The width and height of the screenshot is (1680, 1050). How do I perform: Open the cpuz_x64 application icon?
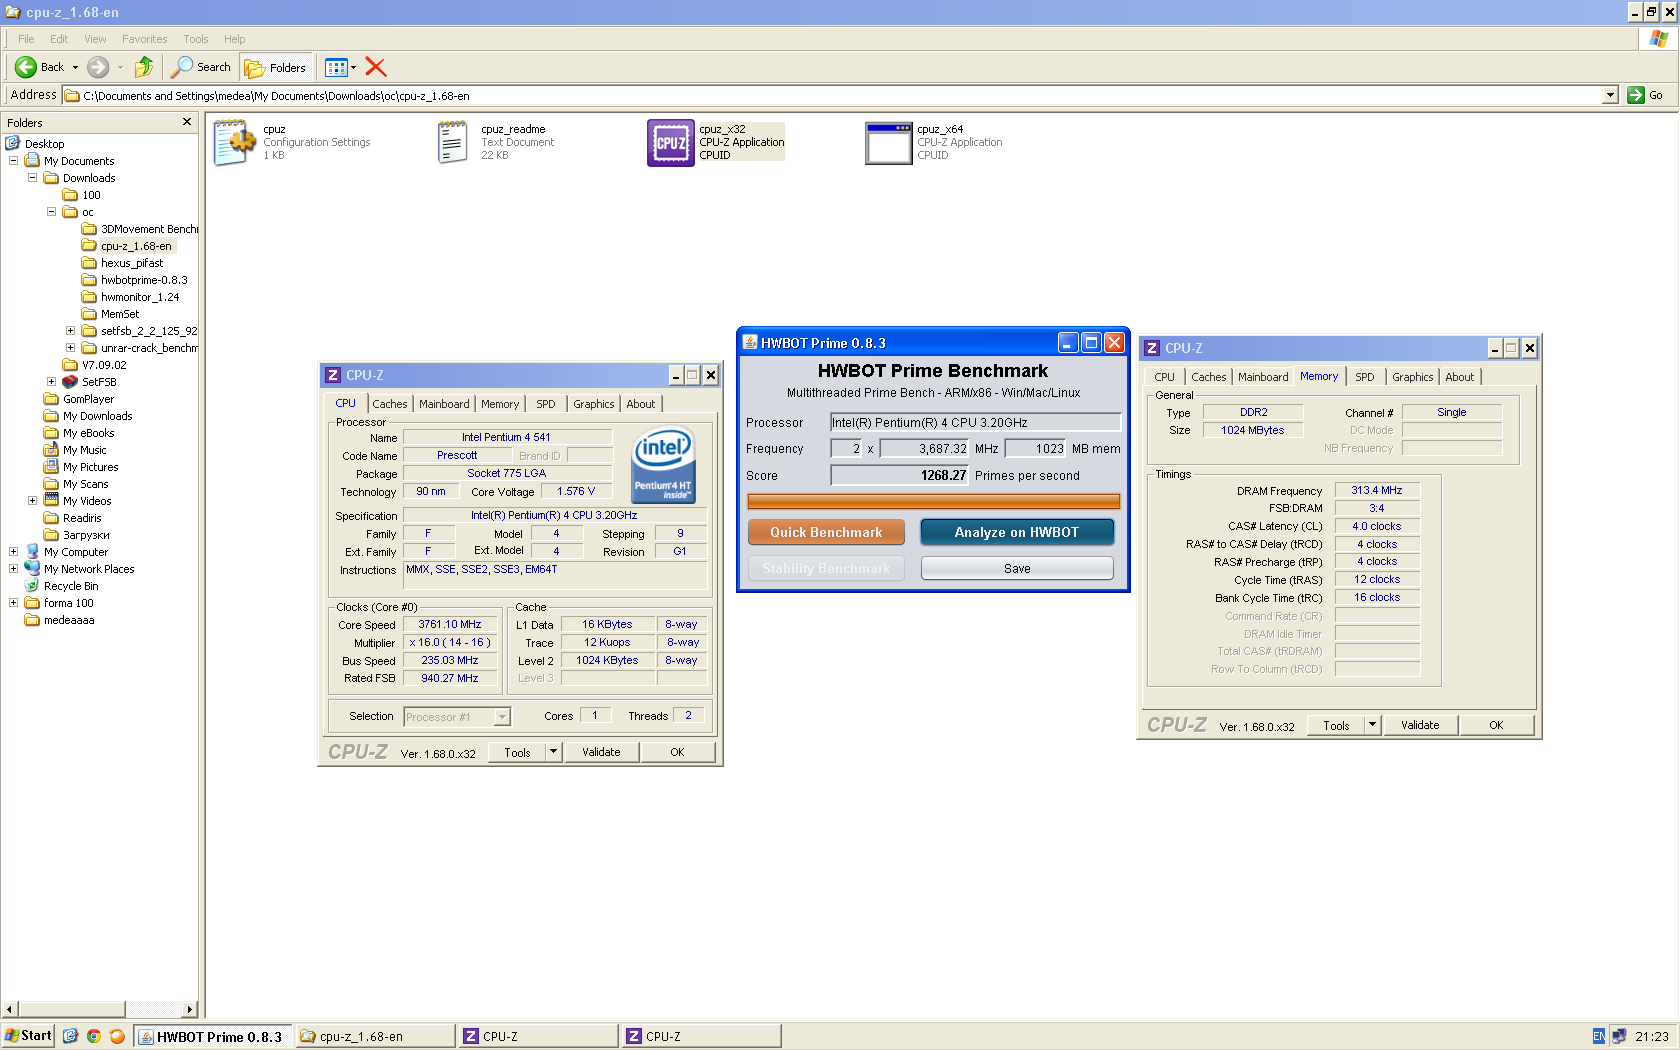889,143
